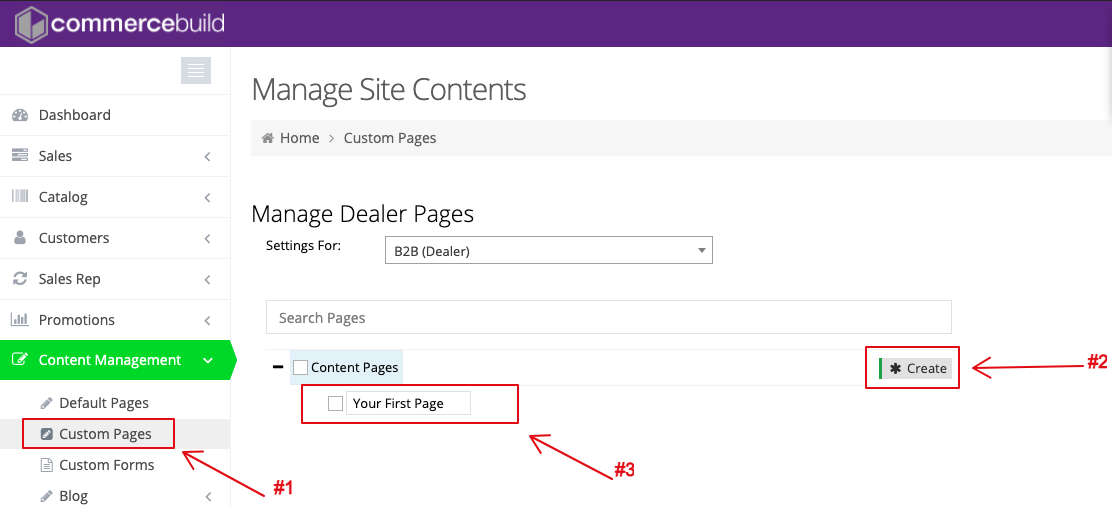This screenshot has width=1112, height=507.
Task: Click the Sales icon in sidebar
Action: [x=20, y=156]
